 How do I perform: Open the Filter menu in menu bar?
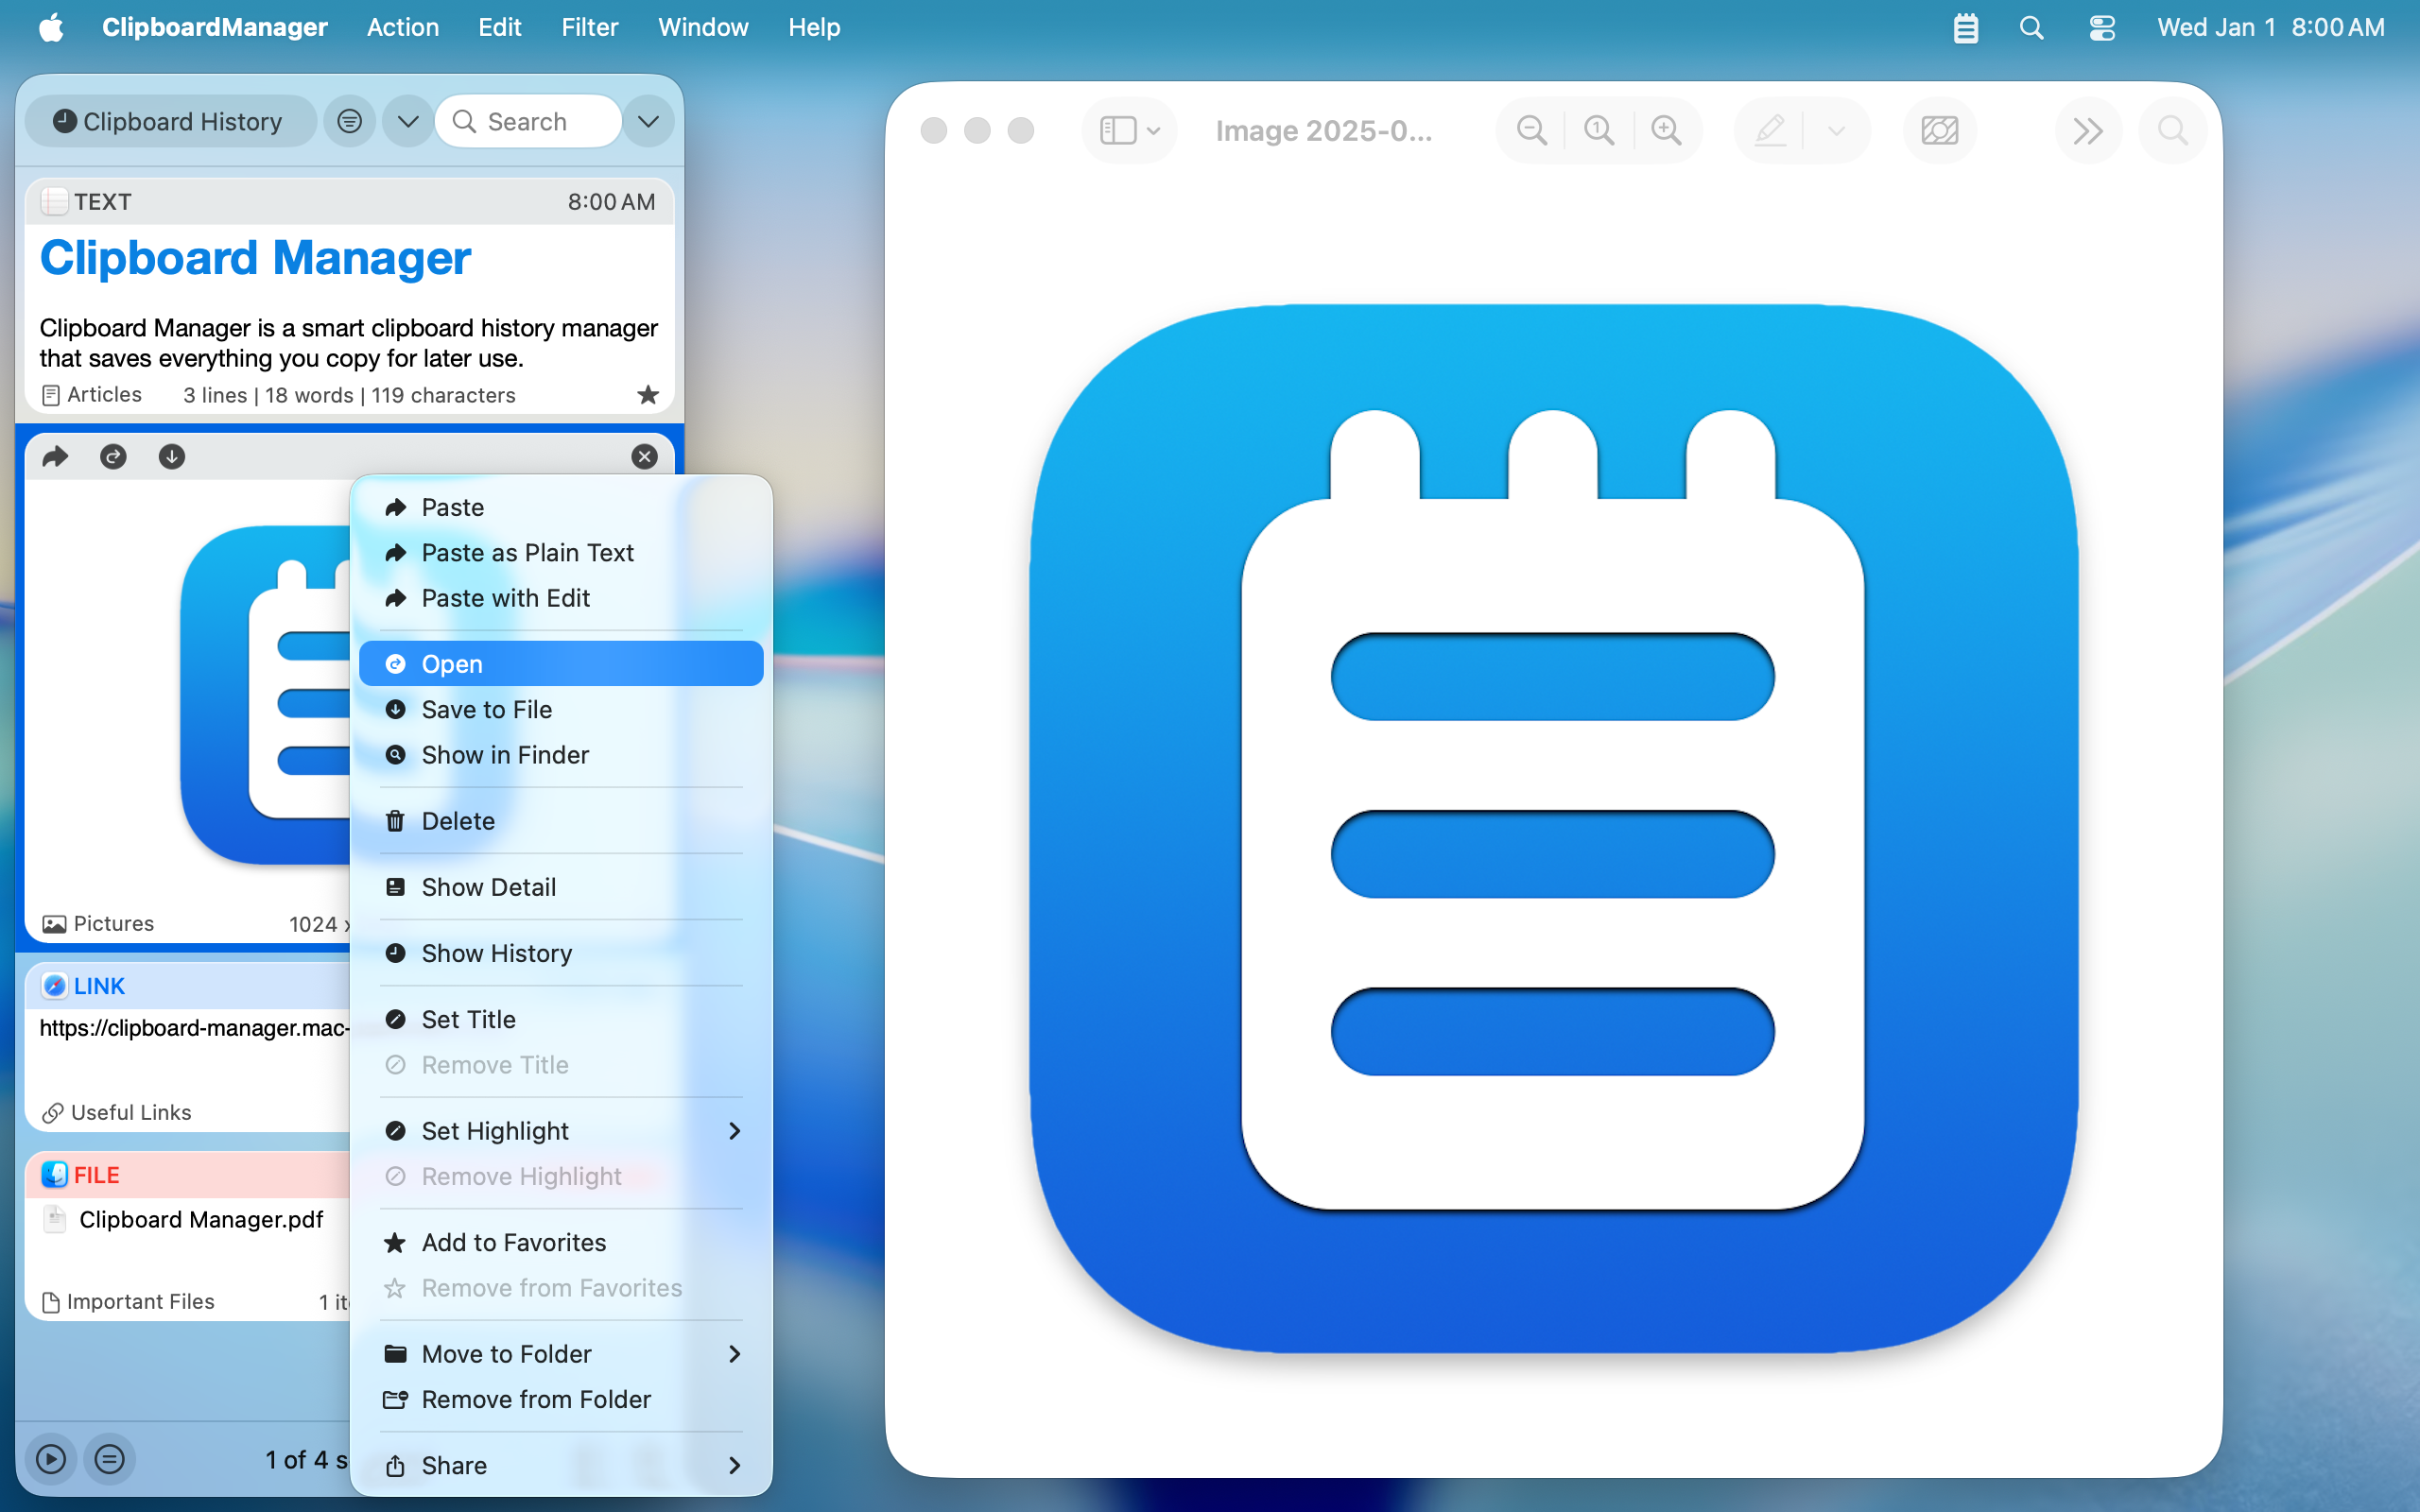pyautogui.click(x=589, y=27)
